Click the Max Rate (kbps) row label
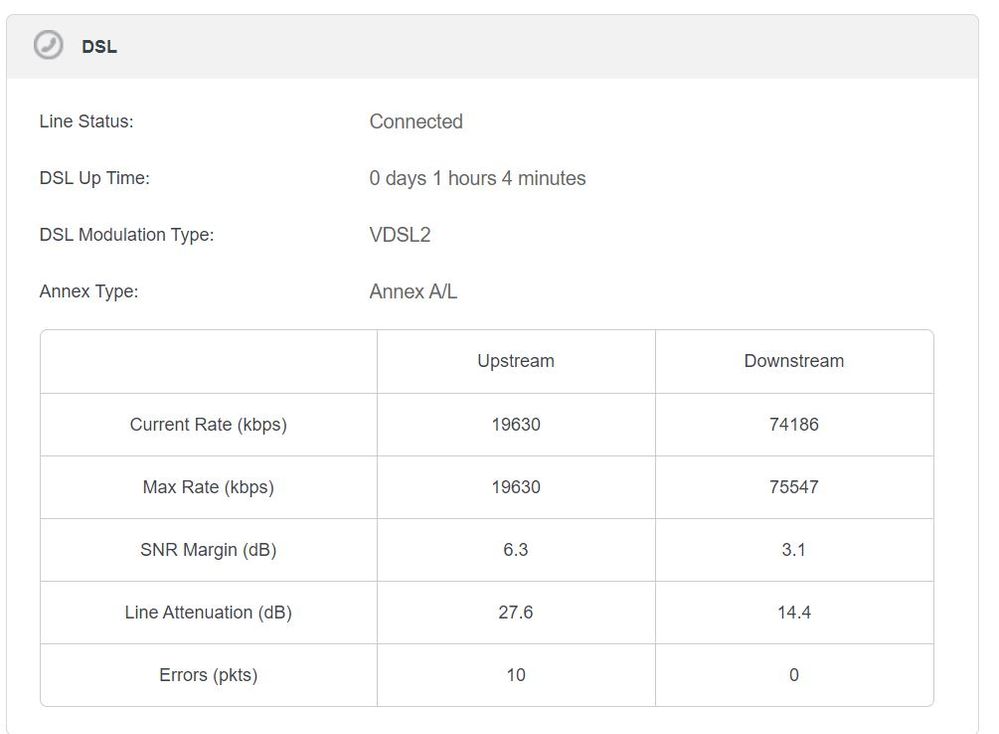Screen dimensions: 999x734 (x=208, y=488)
